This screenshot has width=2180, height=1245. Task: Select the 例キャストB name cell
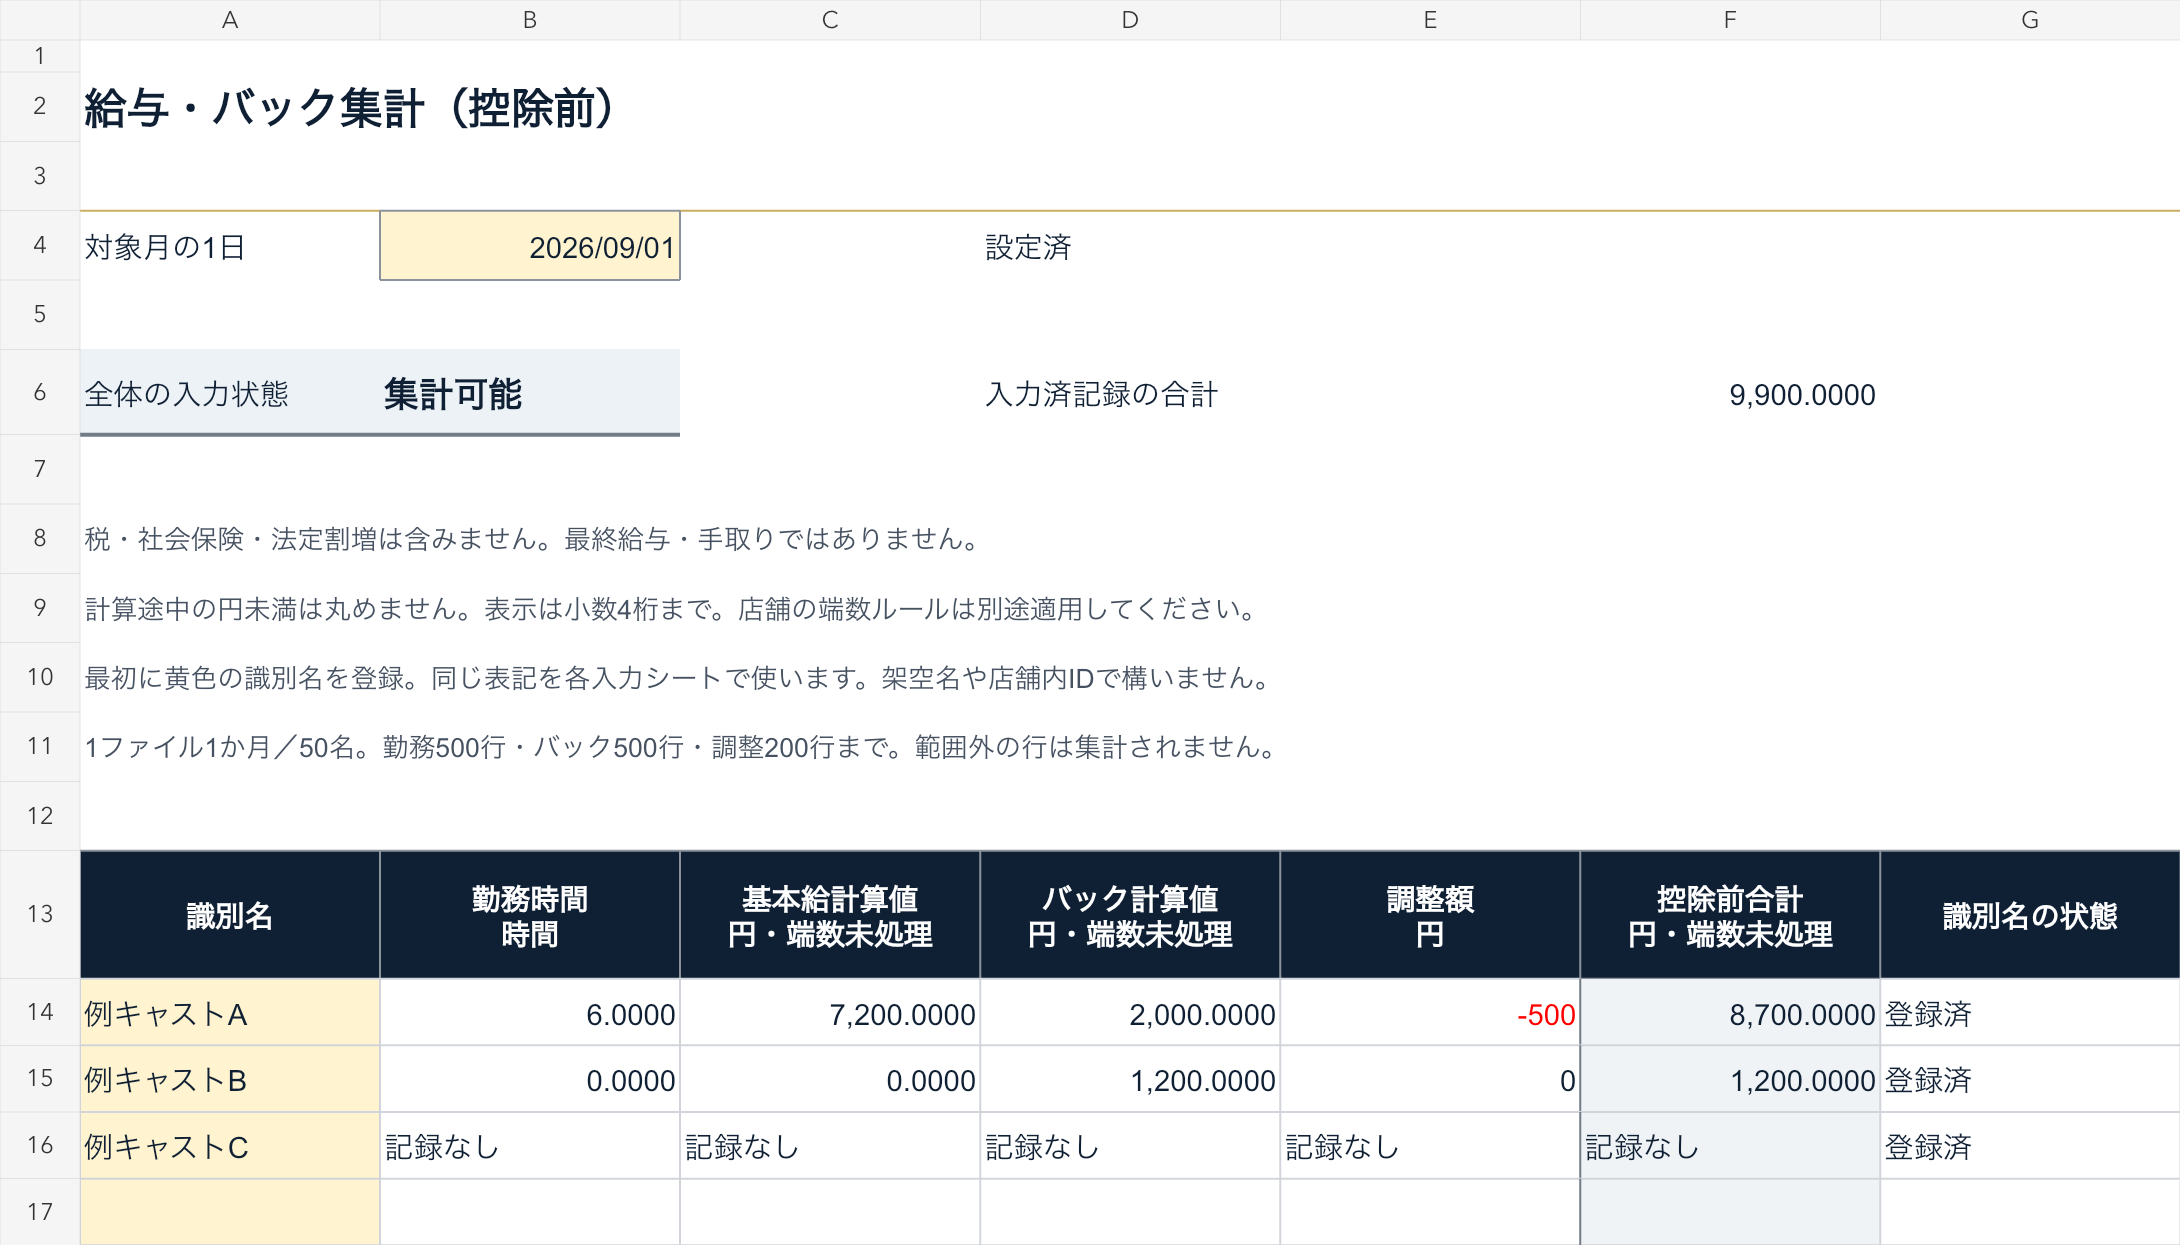coord(230,1079)
